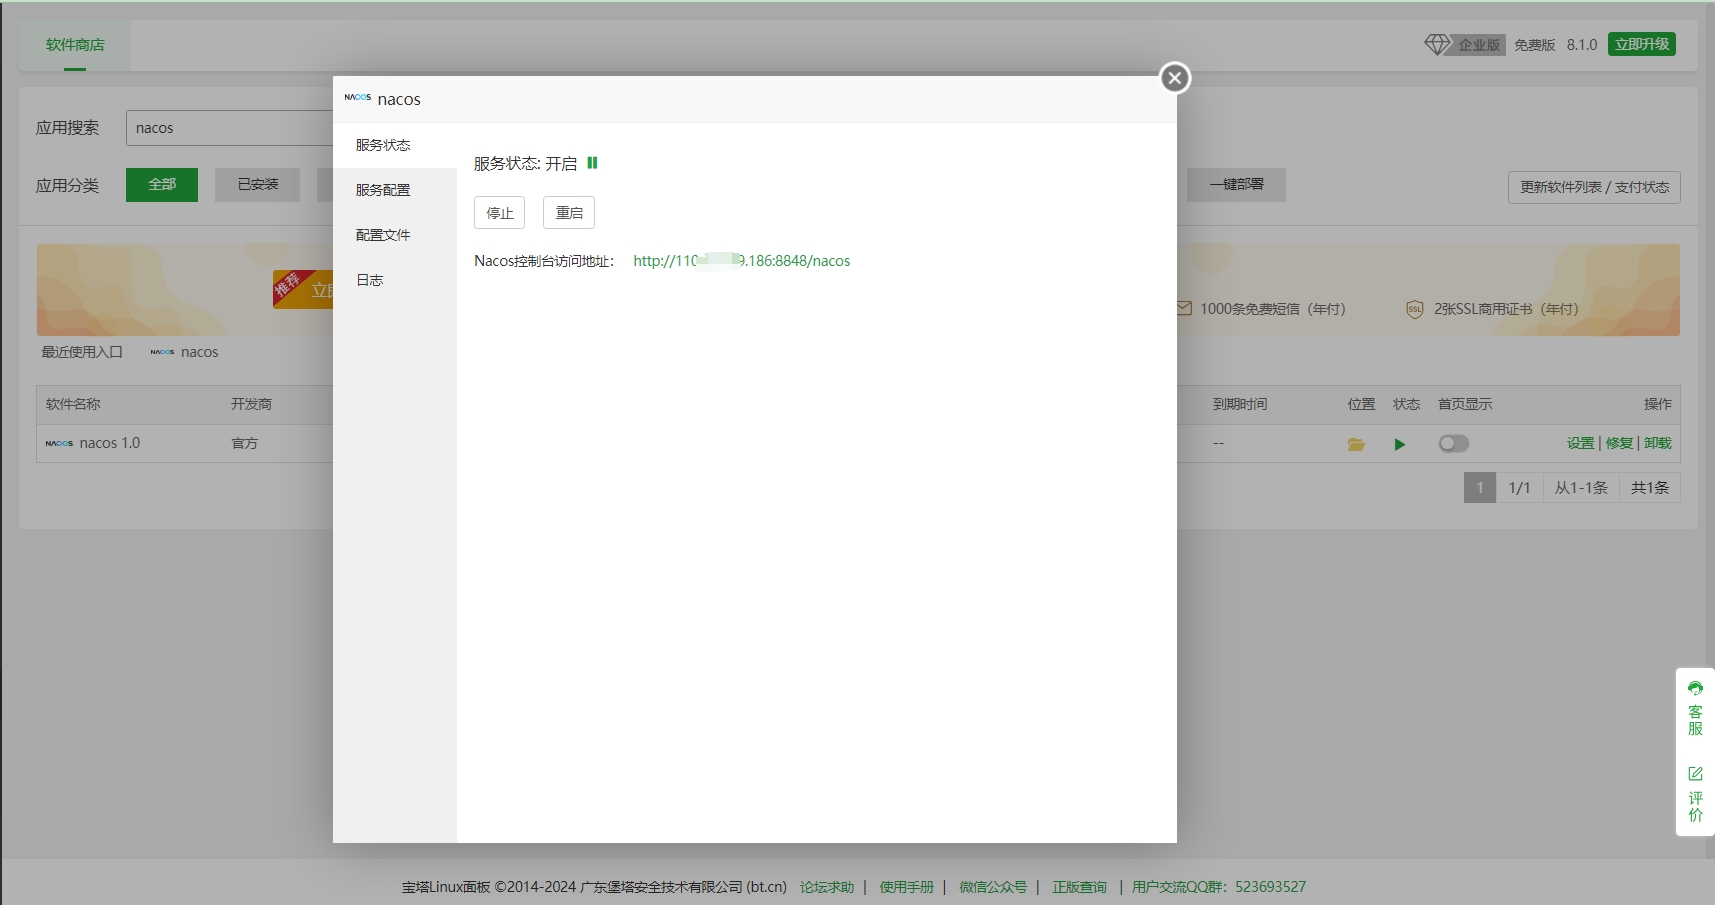Viewport: 1715px width, 905px height.
Task: Click the 软件名称 column header
Action: point(73,404)
